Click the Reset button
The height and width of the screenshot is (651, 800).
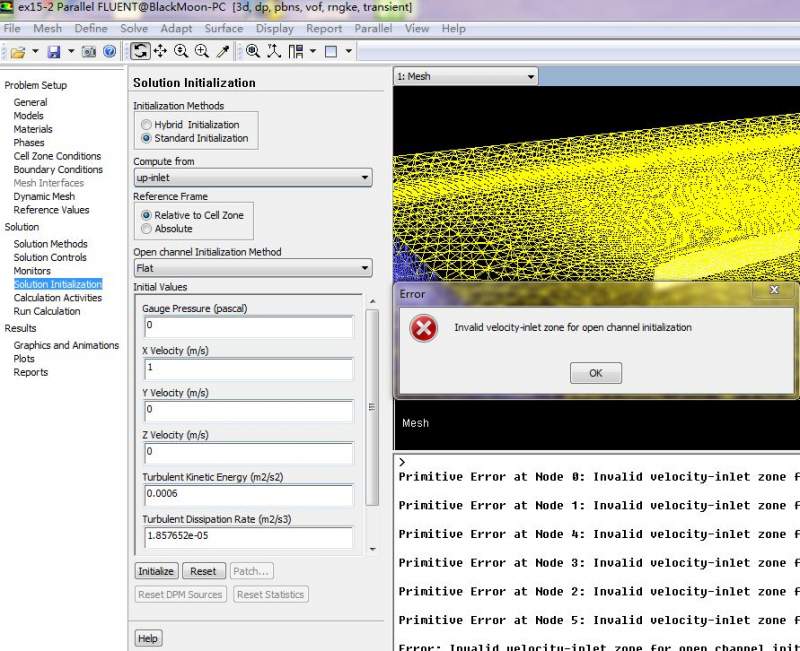tap(203, 571)
